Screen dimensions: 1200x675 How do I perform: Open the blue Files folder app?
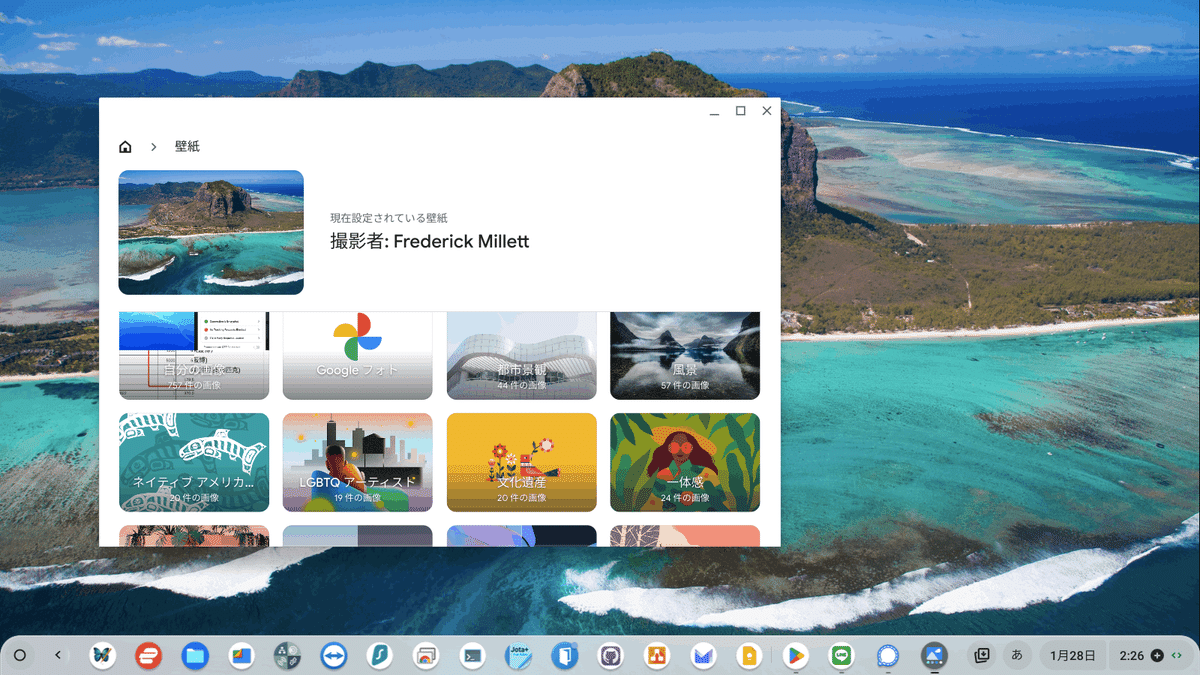point(195,656)
